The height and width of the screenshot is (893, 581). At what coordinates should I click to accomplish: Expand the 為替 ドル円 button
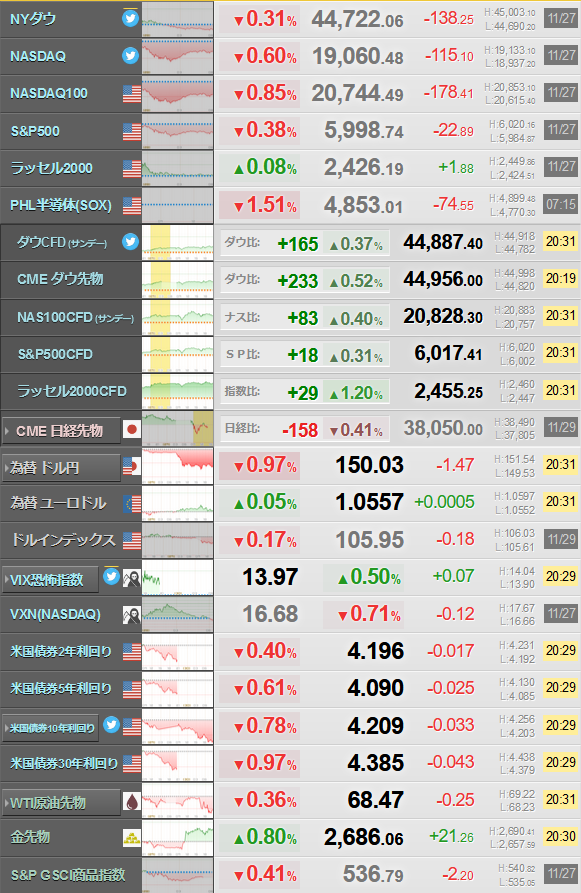(x=61, y=468)
